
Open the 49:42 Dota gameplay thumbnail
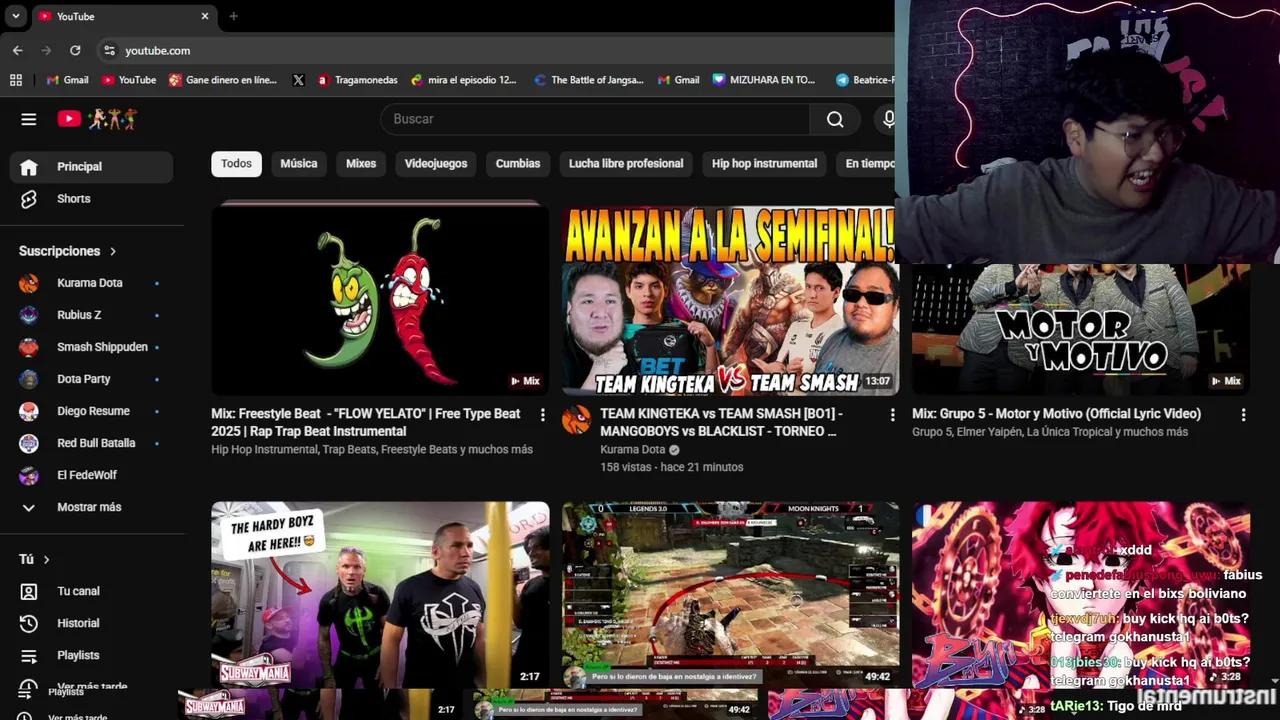730,595
